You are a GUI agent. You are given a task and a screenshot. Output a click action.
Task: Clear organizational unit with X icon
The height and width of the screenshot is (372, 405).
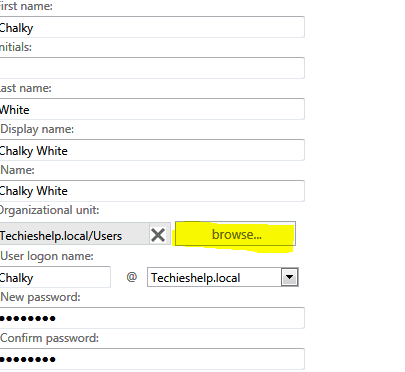pyautogui.click(x=158, y=235)
